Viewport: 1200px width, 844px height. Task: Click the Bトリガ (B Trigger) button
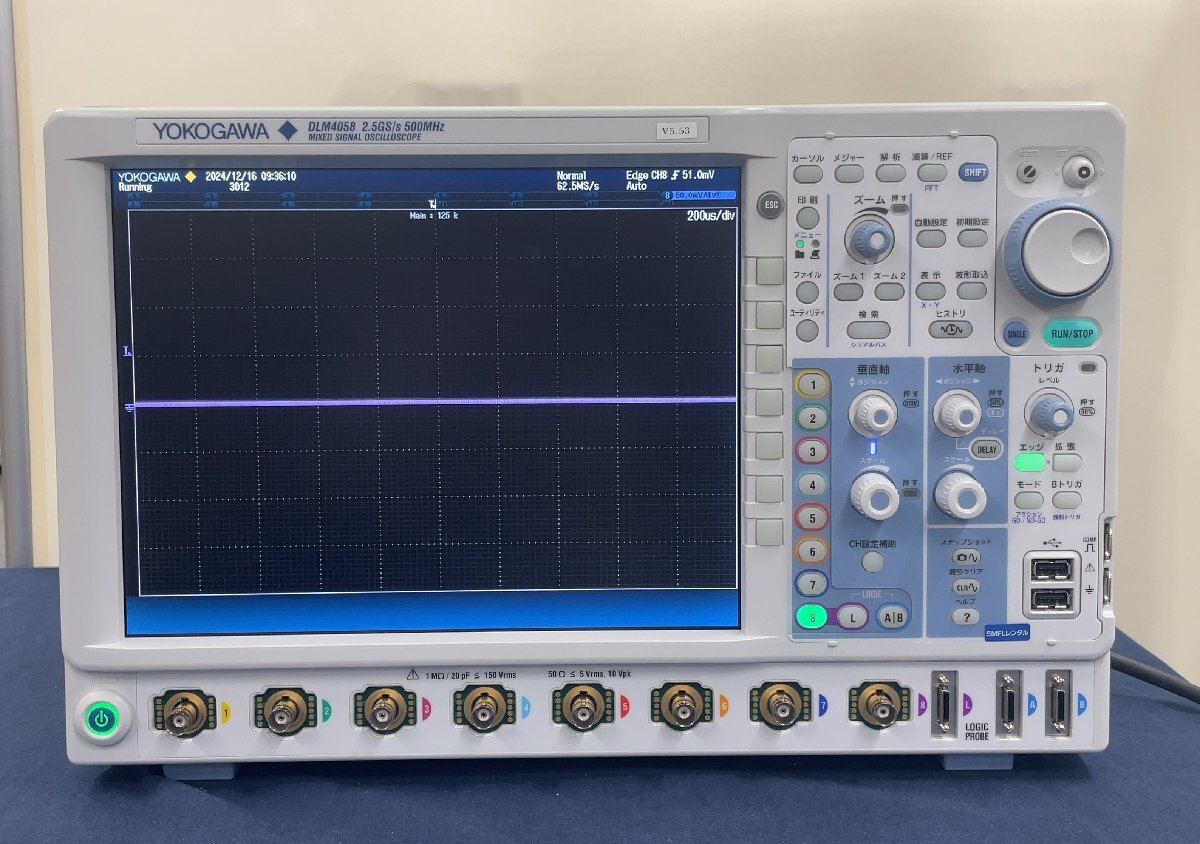[x=1067, y=500]
